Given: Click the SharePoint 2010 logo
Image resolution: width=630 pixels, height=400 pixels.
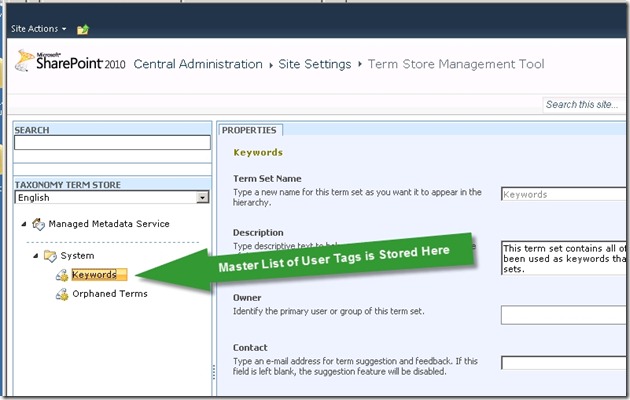Looking at the screenshot, I should [70, 61].
